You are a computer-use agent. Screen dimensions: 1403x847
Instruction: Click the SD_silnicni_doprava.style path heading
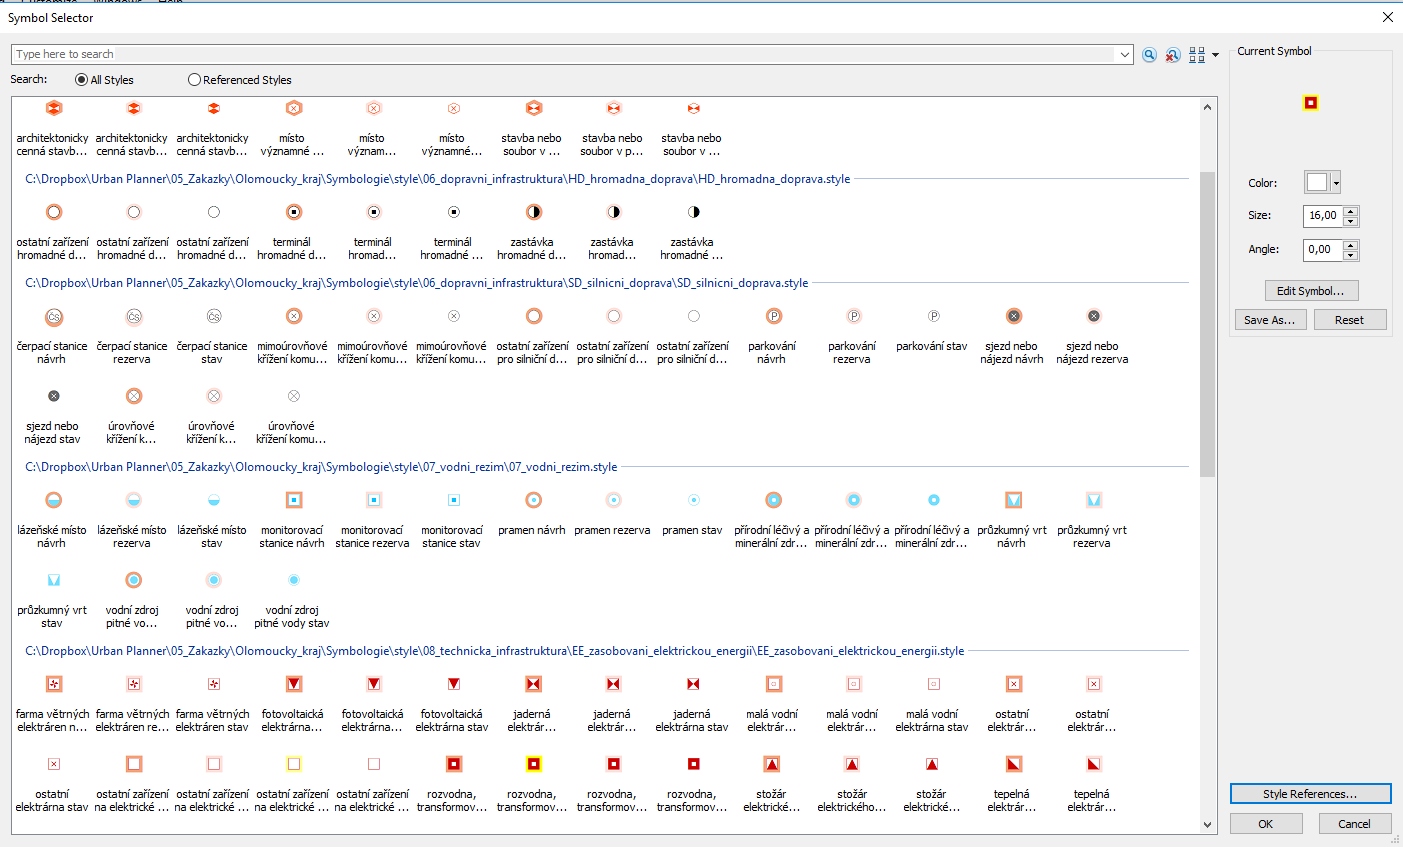tap(416, 283)
